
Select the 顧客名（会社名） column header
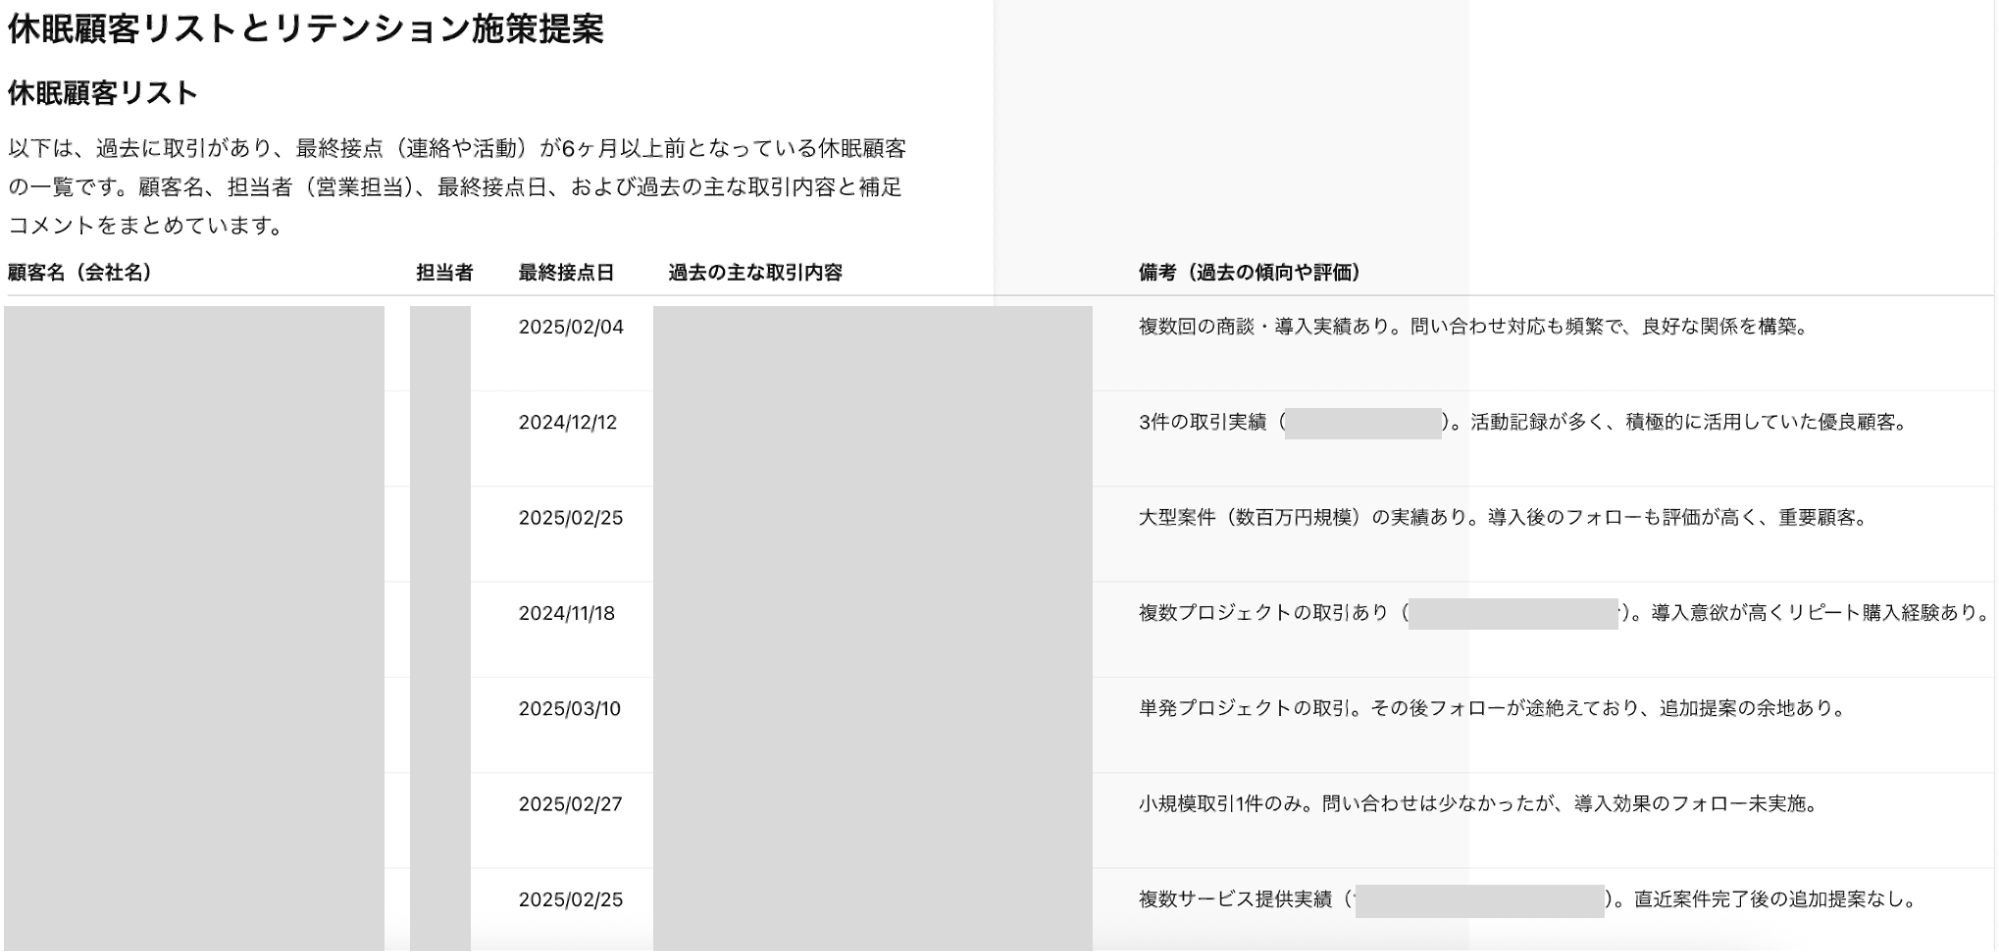pyautogui.click(x=80, y=273)
